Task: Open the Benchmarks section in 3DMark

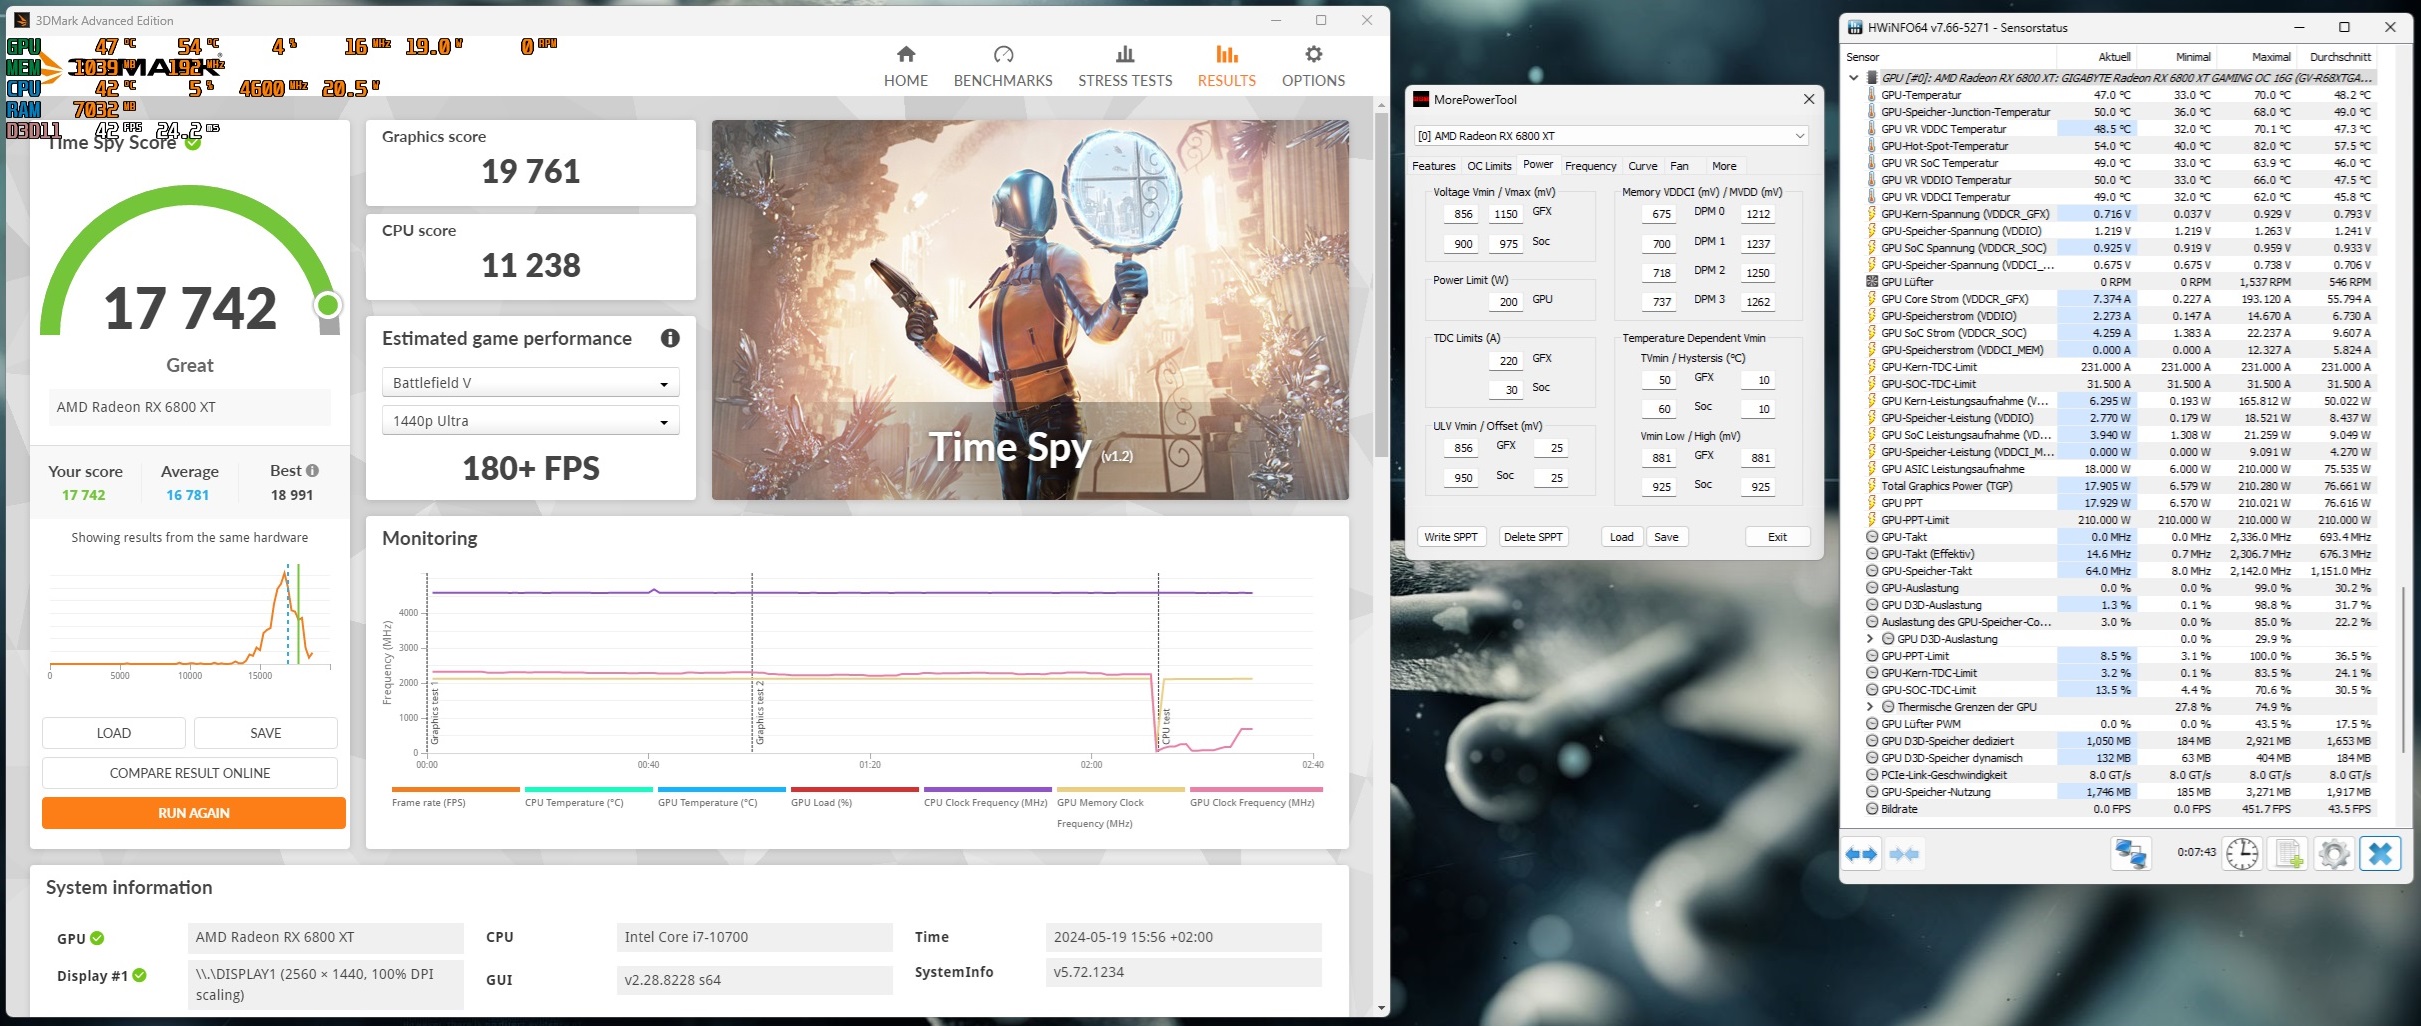Action: click(1001, 65)
